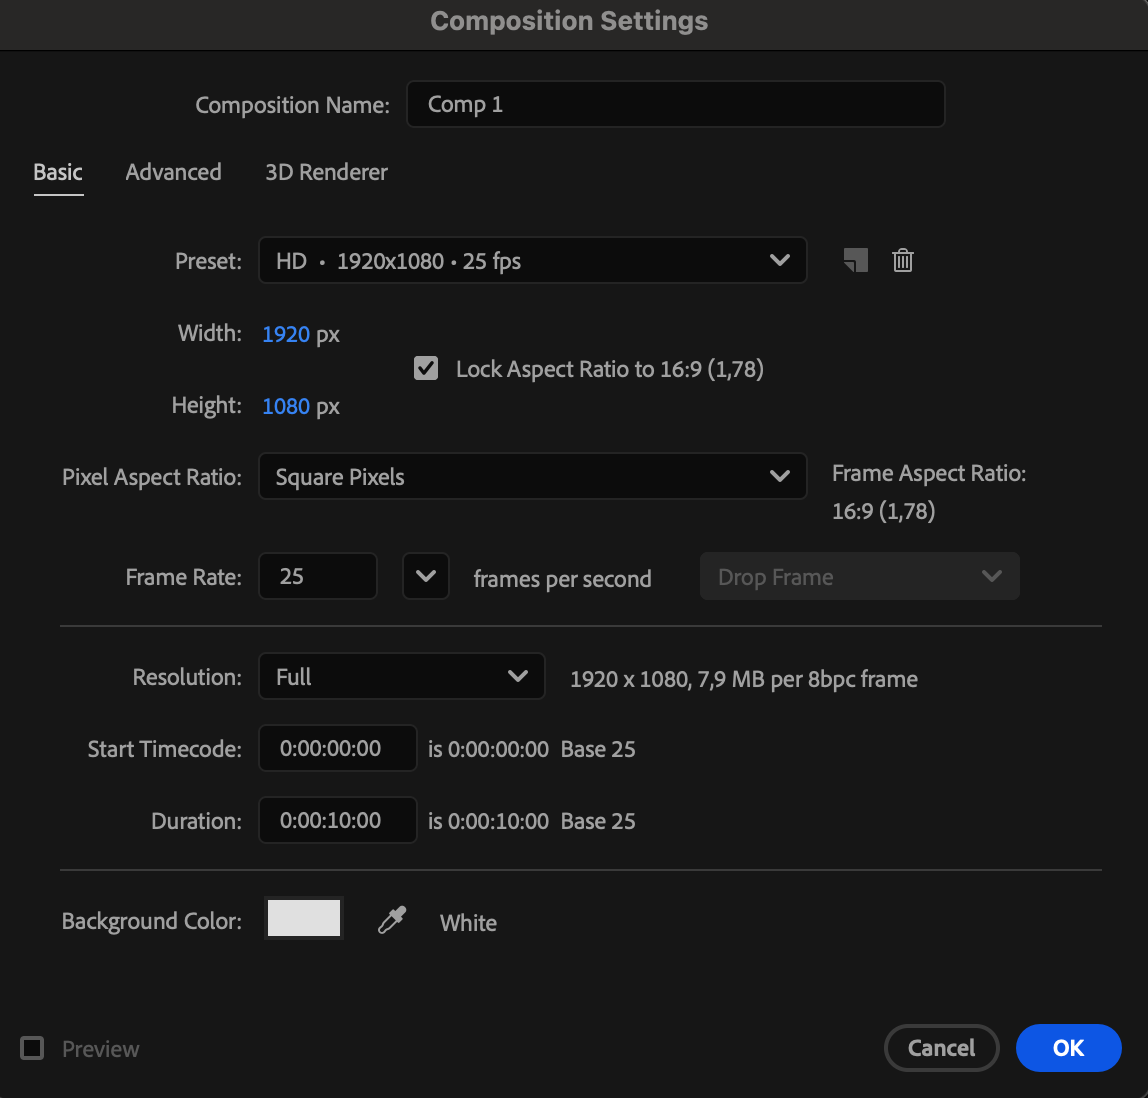Open the Preset dropdown
This screenshot has width=1148, height=1098.
click(x=532, y=261)
